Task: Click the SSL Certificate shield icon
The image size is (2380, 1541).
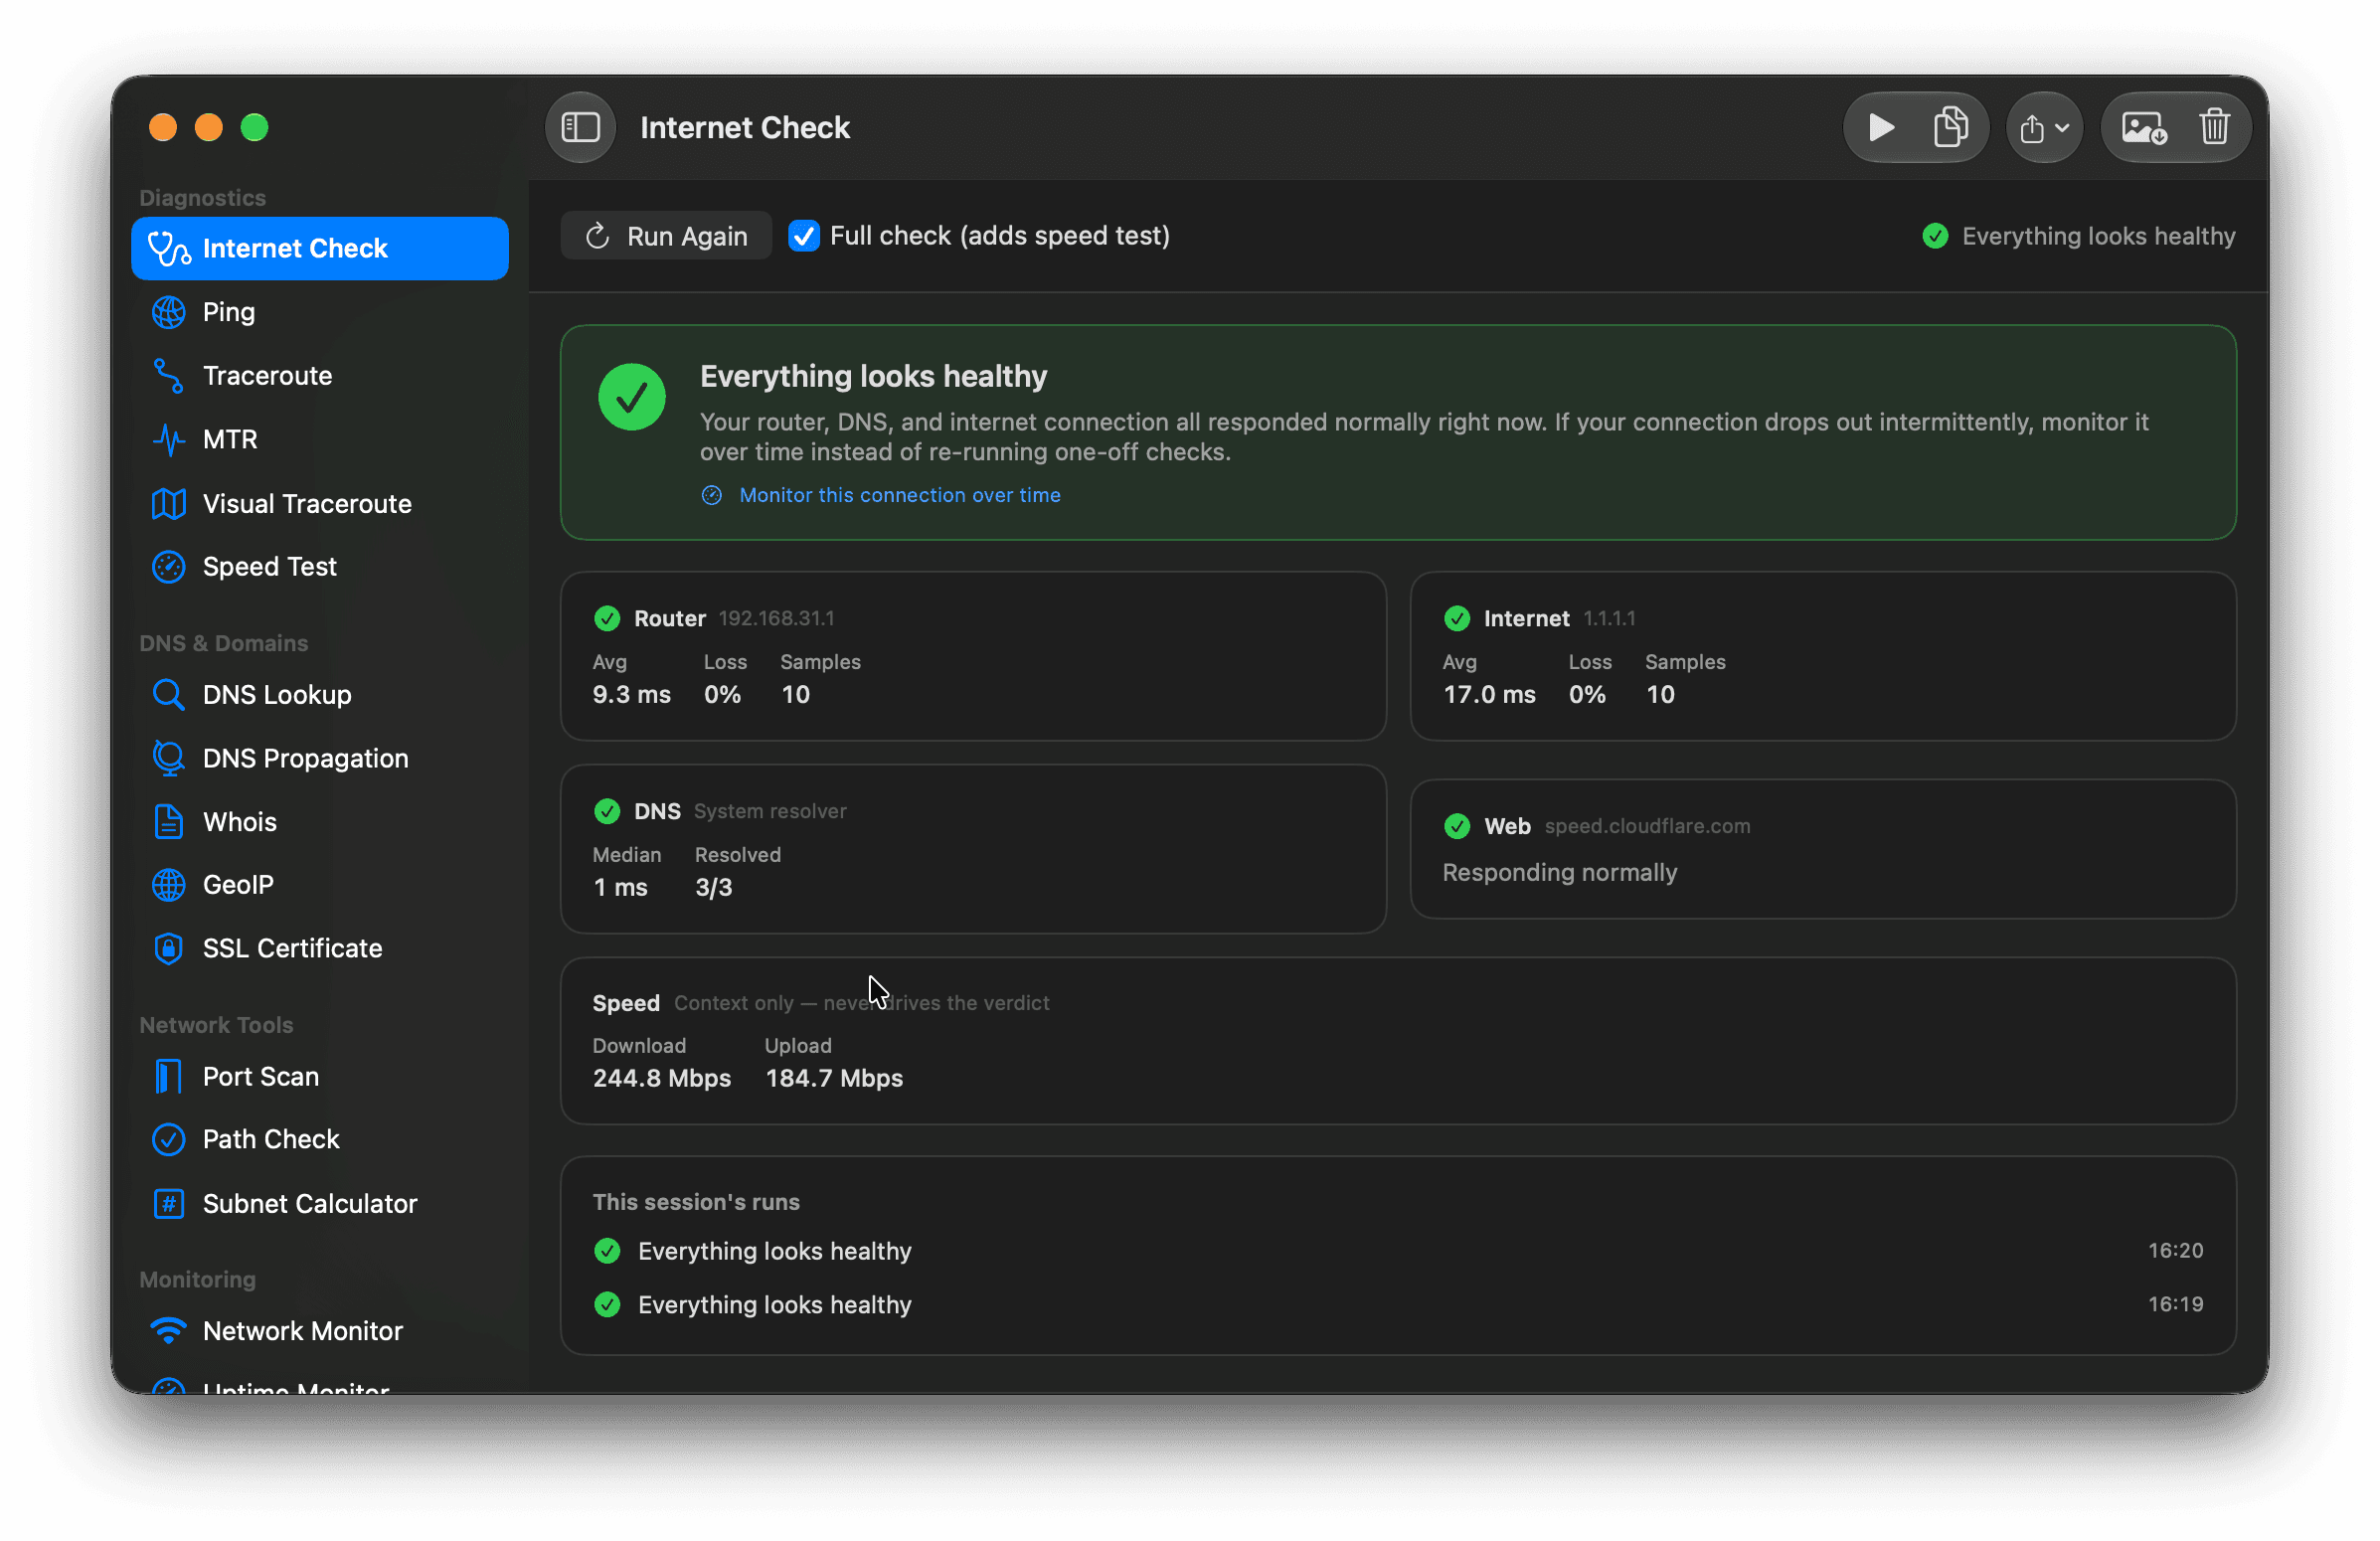Action: (x=168, y=948)
